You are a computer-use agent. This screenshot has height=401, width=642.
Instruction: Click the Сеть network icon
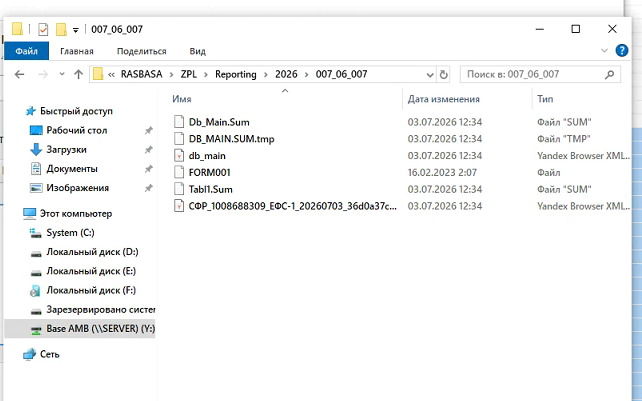29,354
